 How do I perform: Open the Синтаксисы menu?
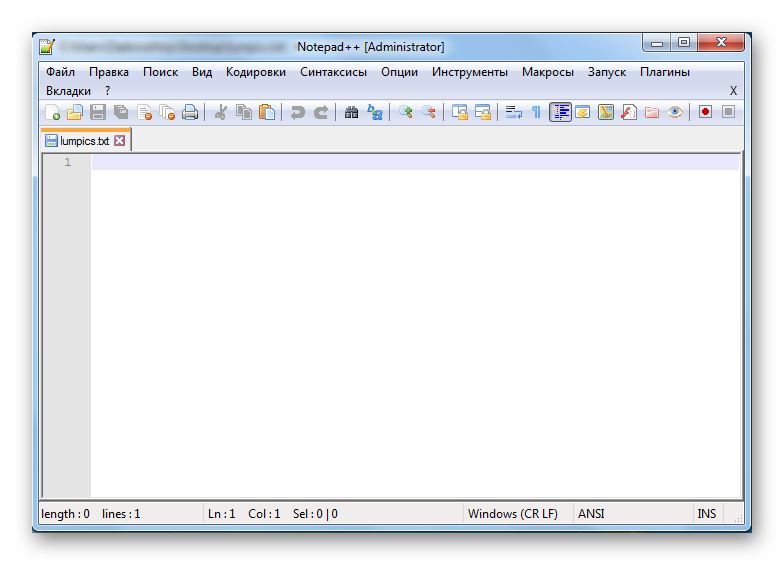(334, 72)
